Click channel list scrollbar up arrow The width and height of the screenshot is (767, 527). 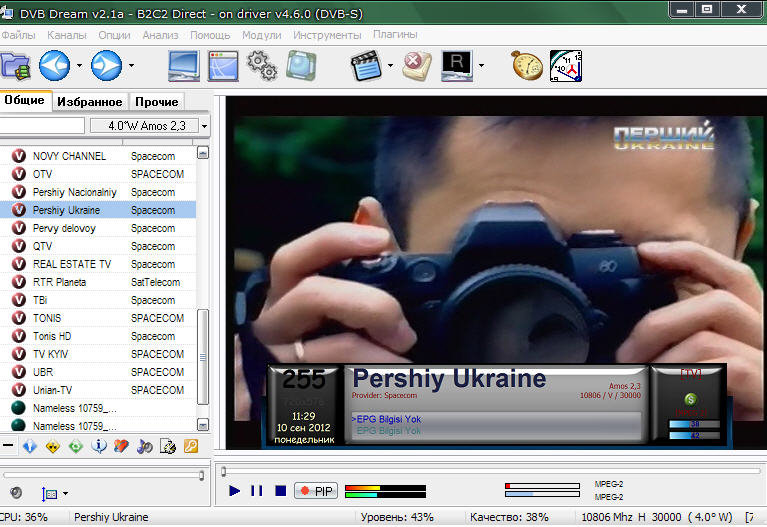click(203, 153)
